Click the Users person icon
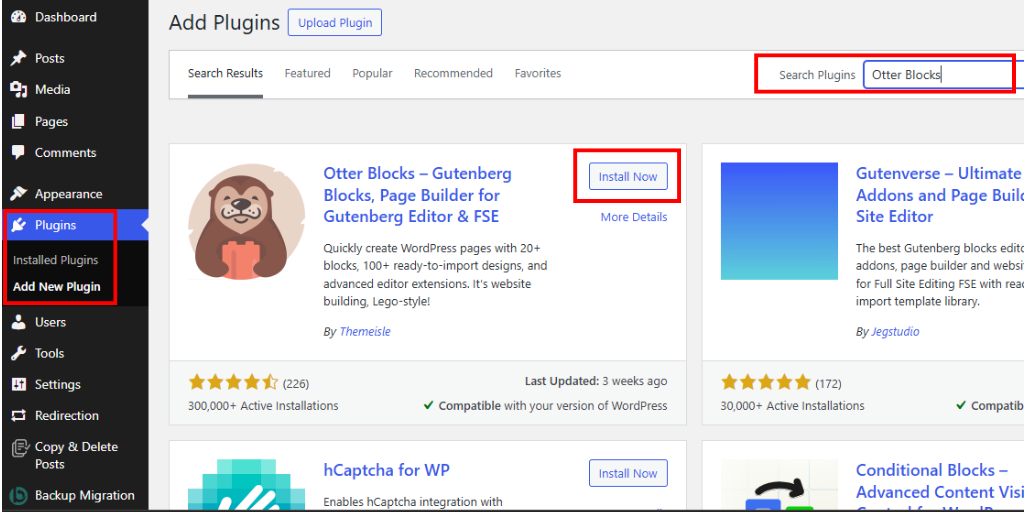 click(x=18, y=322)
